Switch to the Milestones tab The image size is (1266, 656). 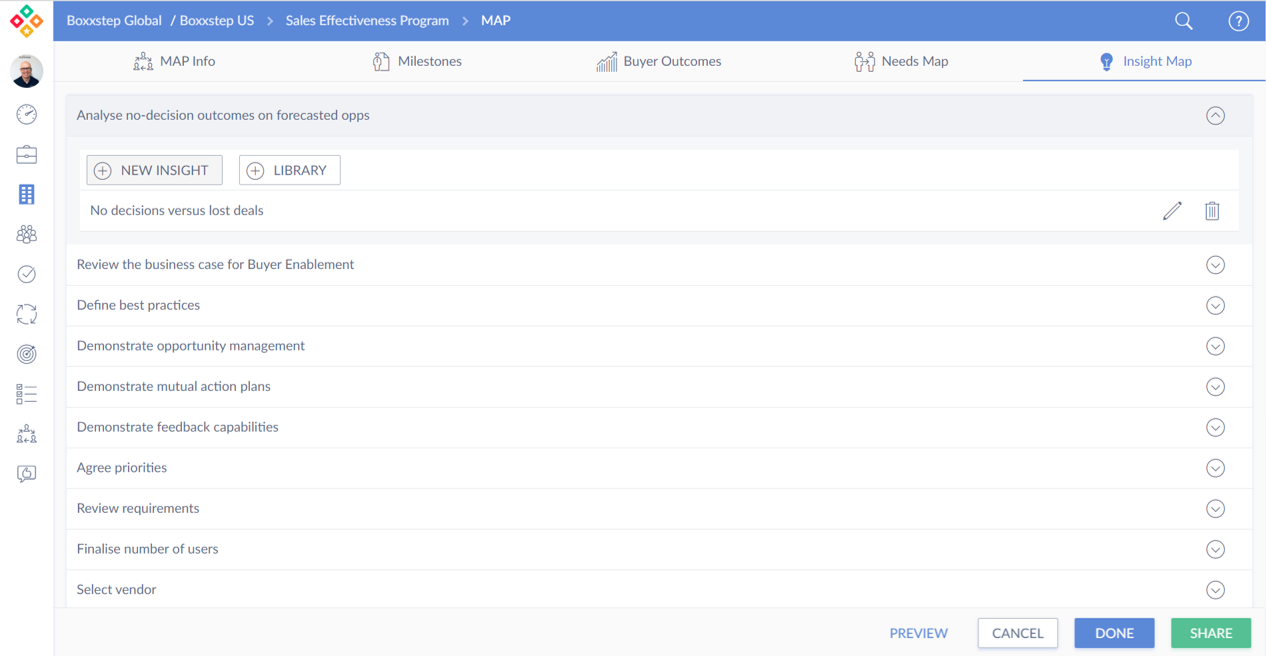click(x=417, y=61)
